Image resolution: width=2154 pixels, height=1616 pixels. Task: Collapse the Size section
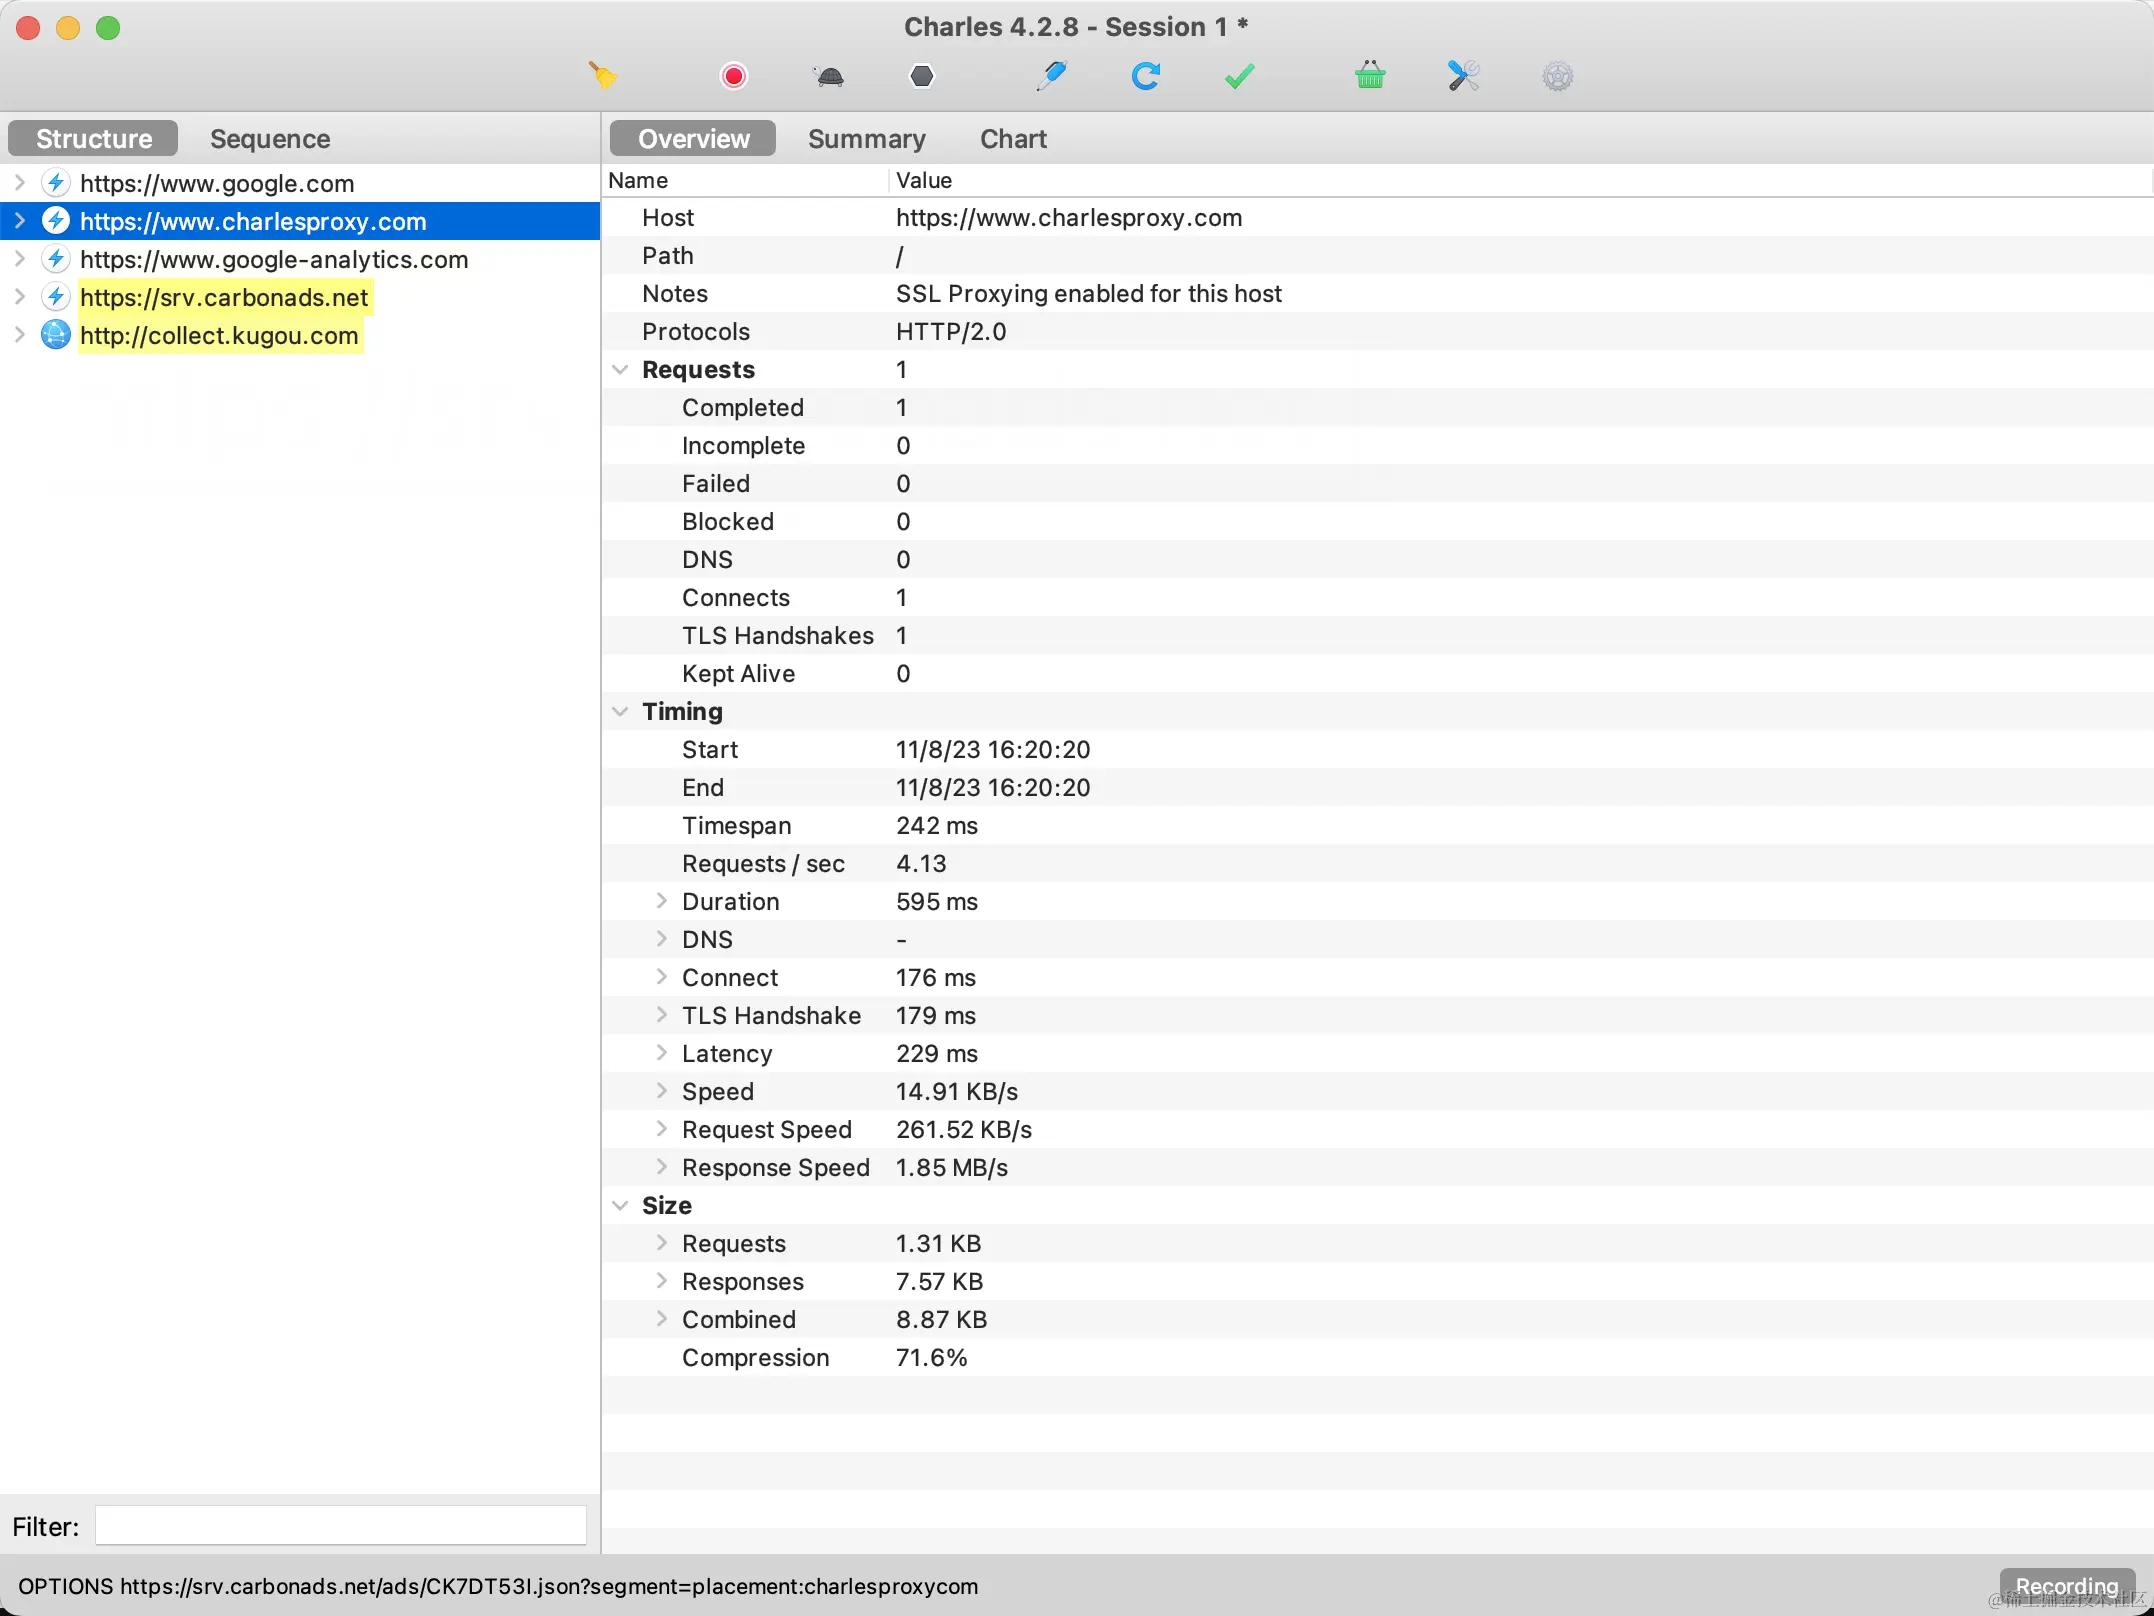coord(620,1206)
